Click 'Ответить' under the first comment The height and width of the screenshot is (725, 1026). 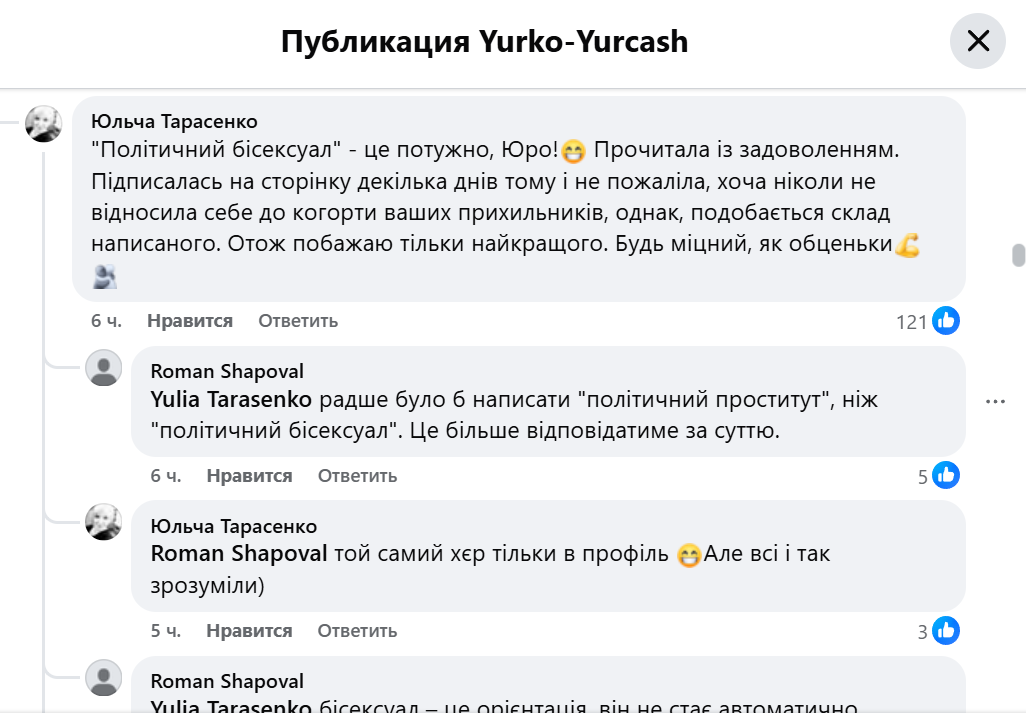coord(297,320)
